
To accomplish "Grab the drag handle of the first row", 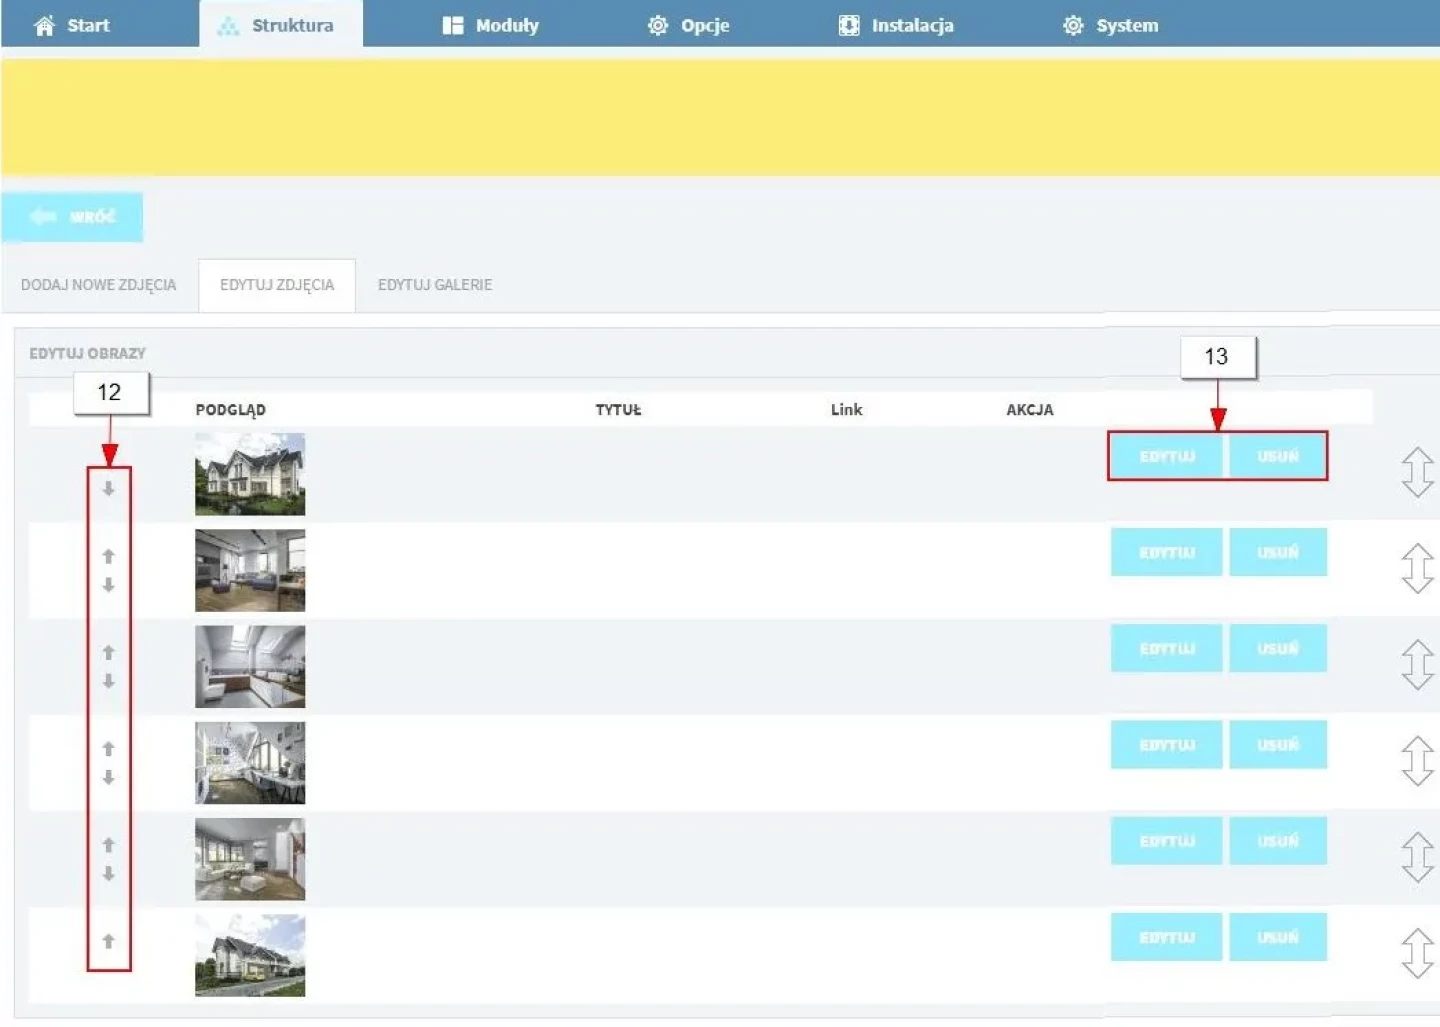I will [x=1417, y=472].
